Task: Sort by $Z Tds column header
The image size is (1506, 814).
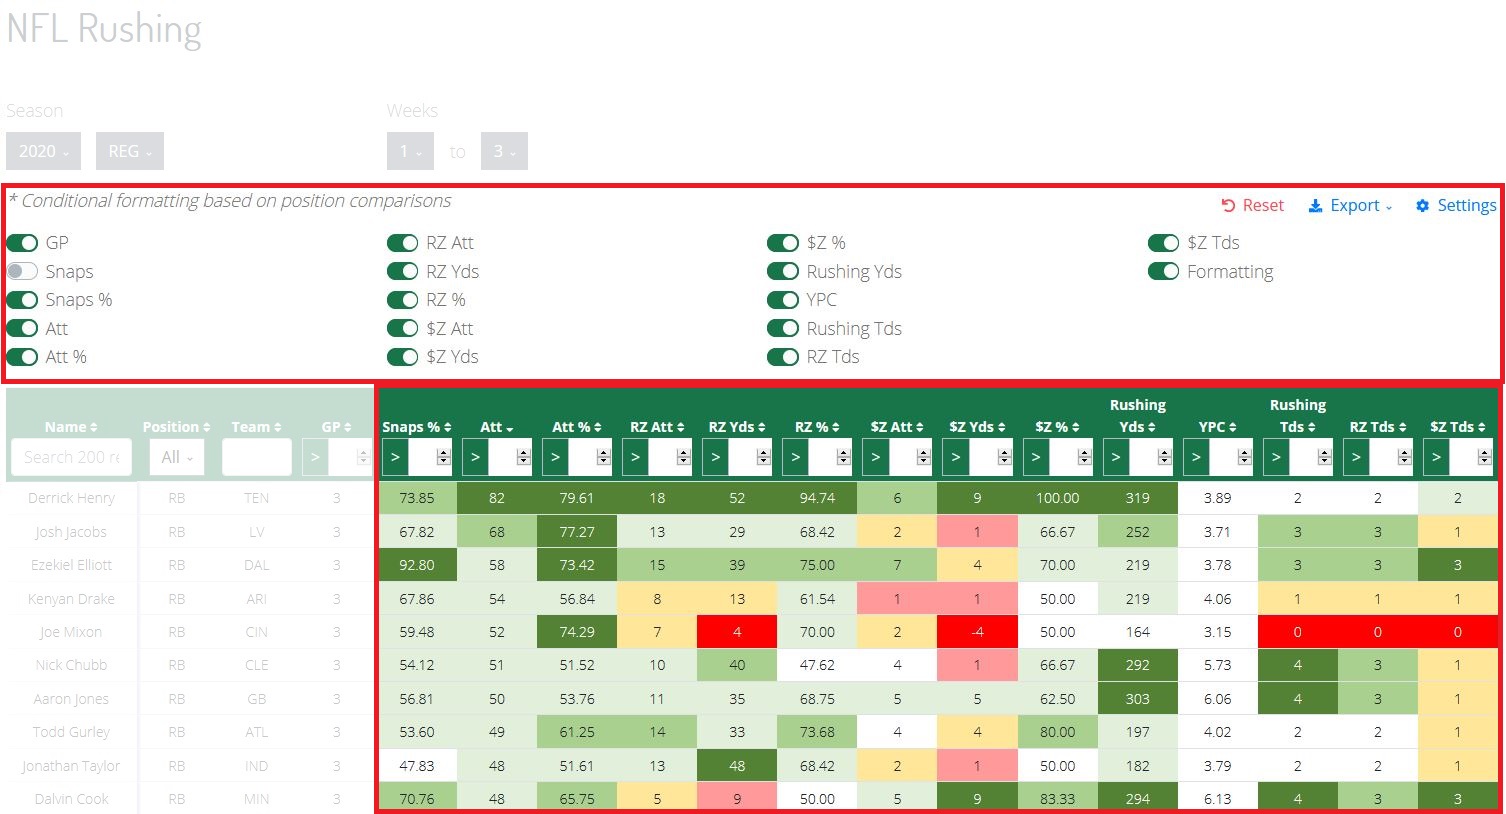Action: point(1457,427)
